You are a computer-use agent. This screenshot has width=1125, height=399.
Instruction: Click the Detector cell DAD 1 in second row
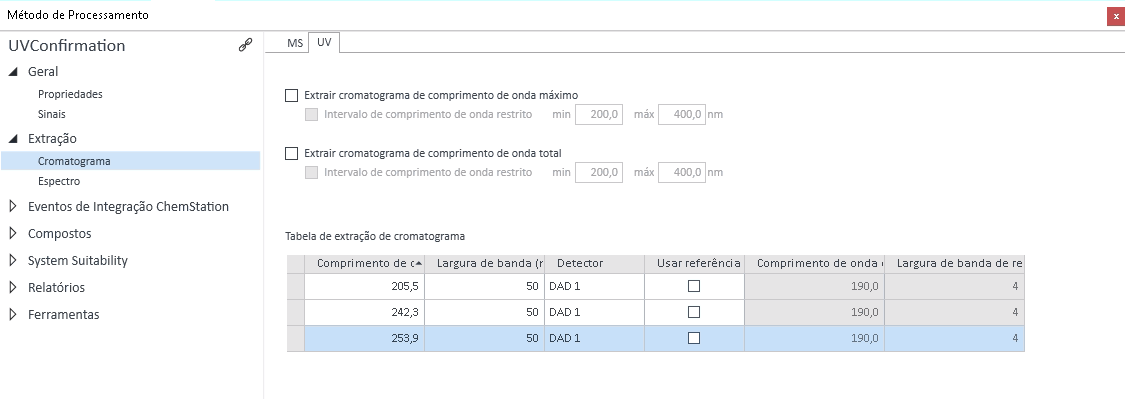[594, 312]
